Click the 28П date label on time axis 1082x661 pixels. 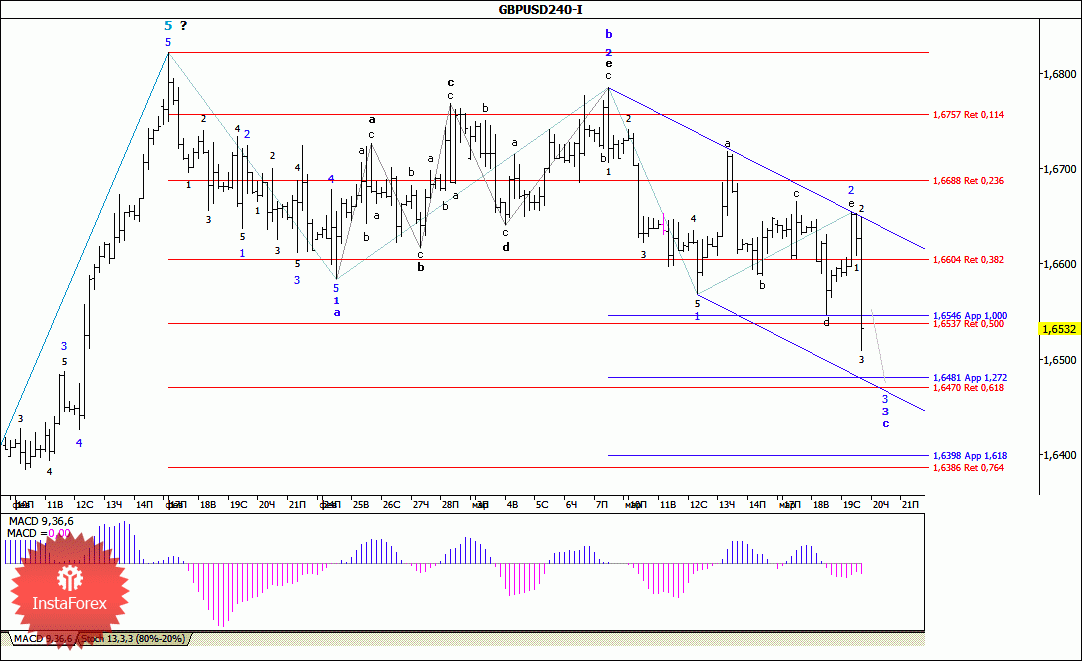click(x=451, y=505)
